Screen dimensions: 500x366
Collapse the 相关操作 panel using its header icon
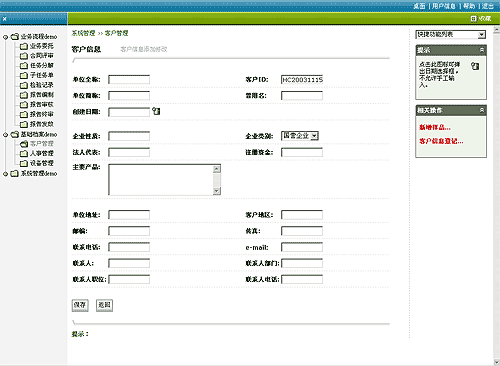[482, 110]
